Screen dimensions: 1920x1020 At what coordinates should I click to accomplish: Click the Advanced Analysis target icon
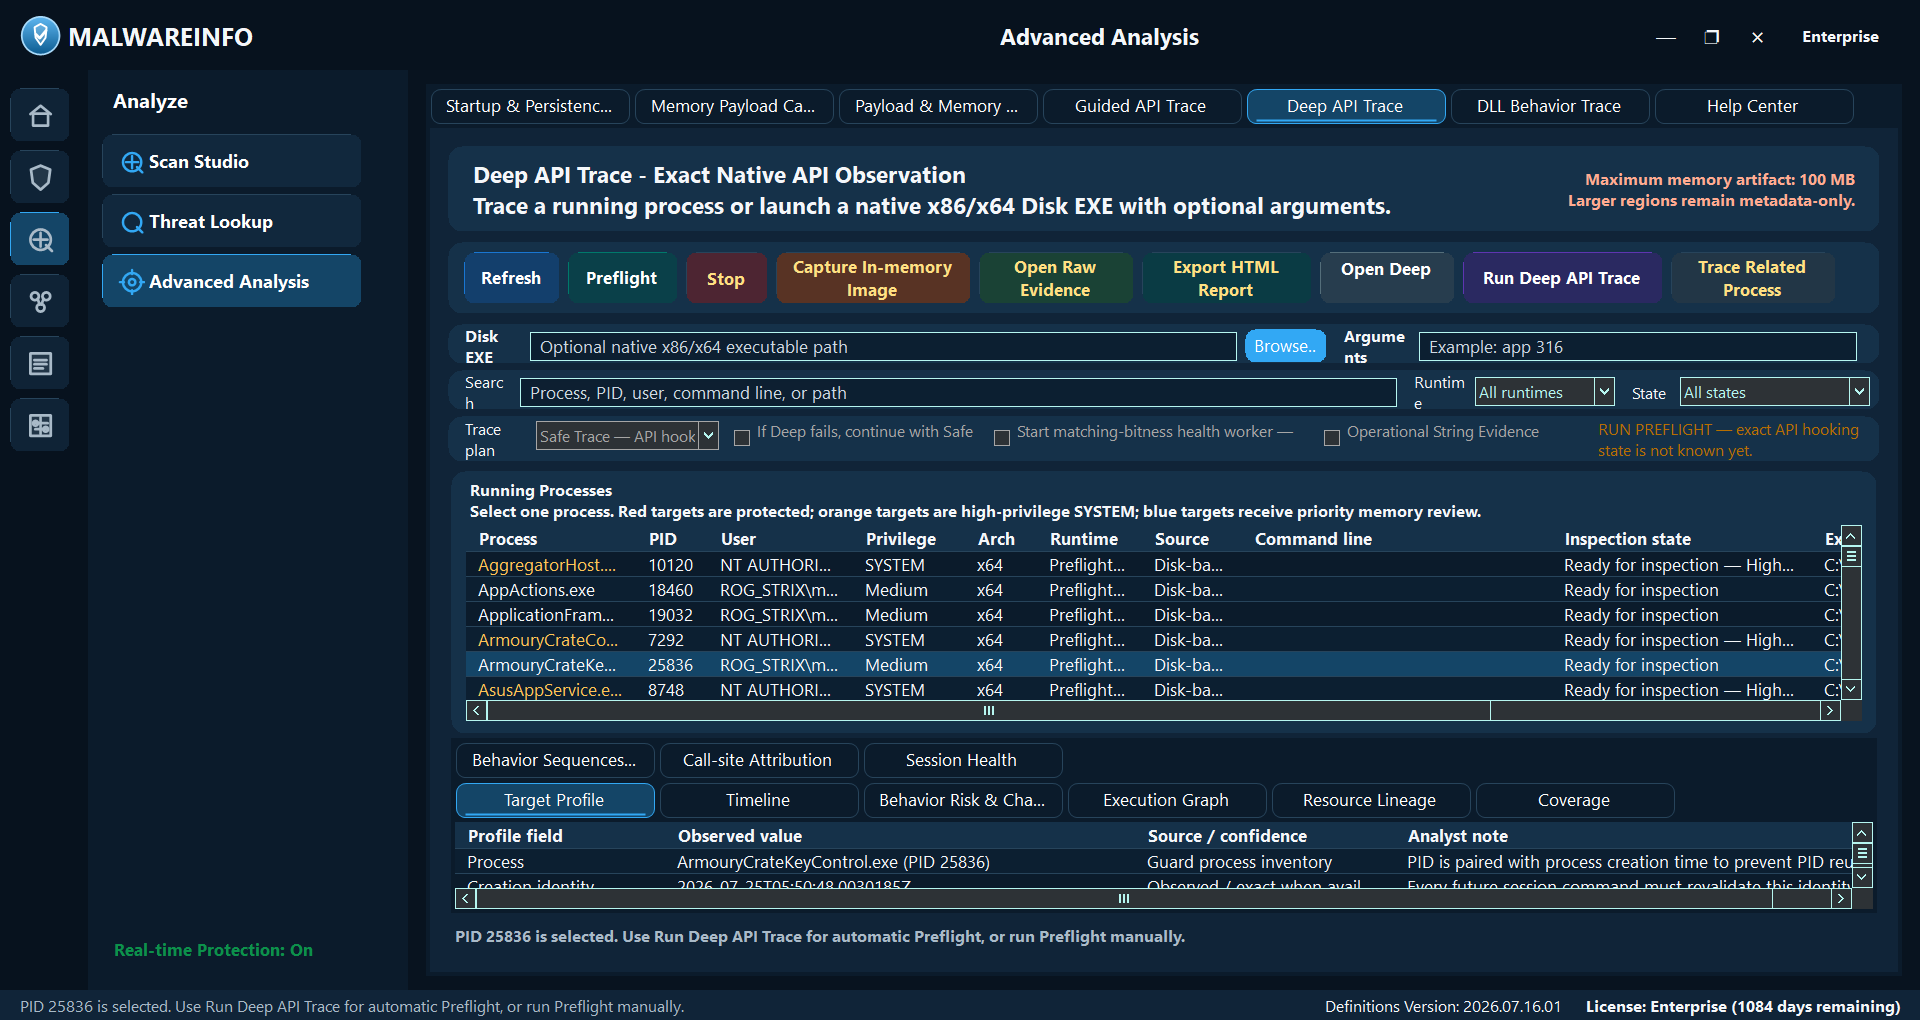(x=131, y=282)
